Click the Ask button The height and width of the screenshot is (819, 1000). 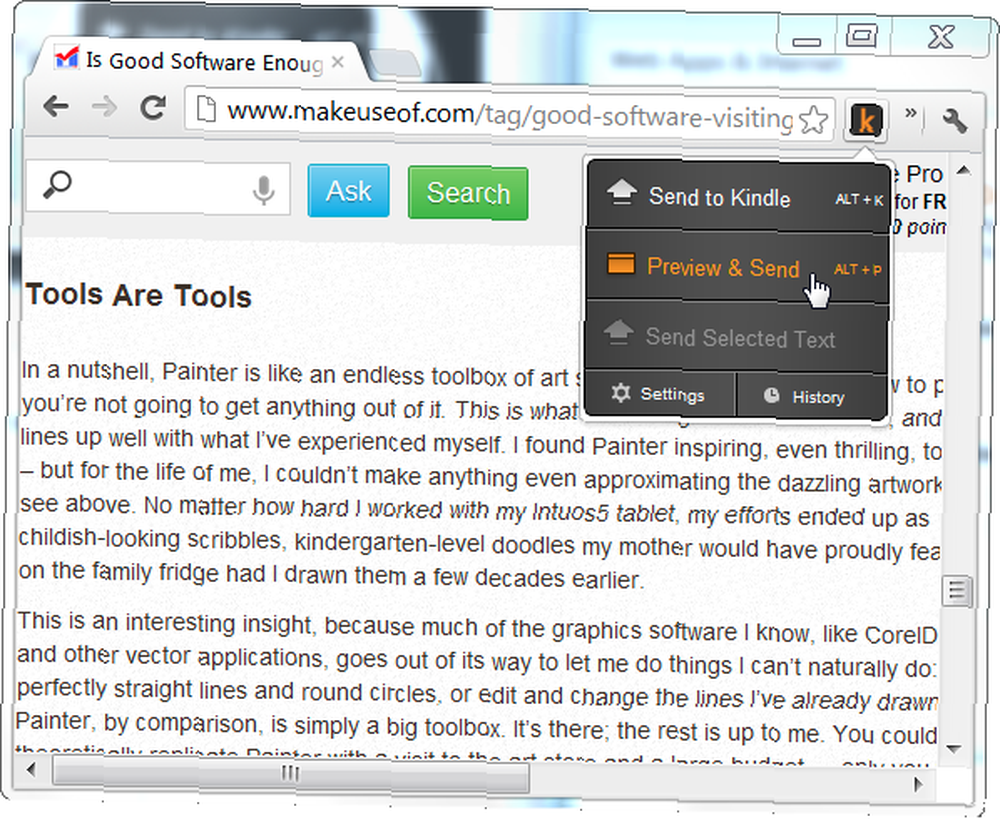(x=348, y=191)
